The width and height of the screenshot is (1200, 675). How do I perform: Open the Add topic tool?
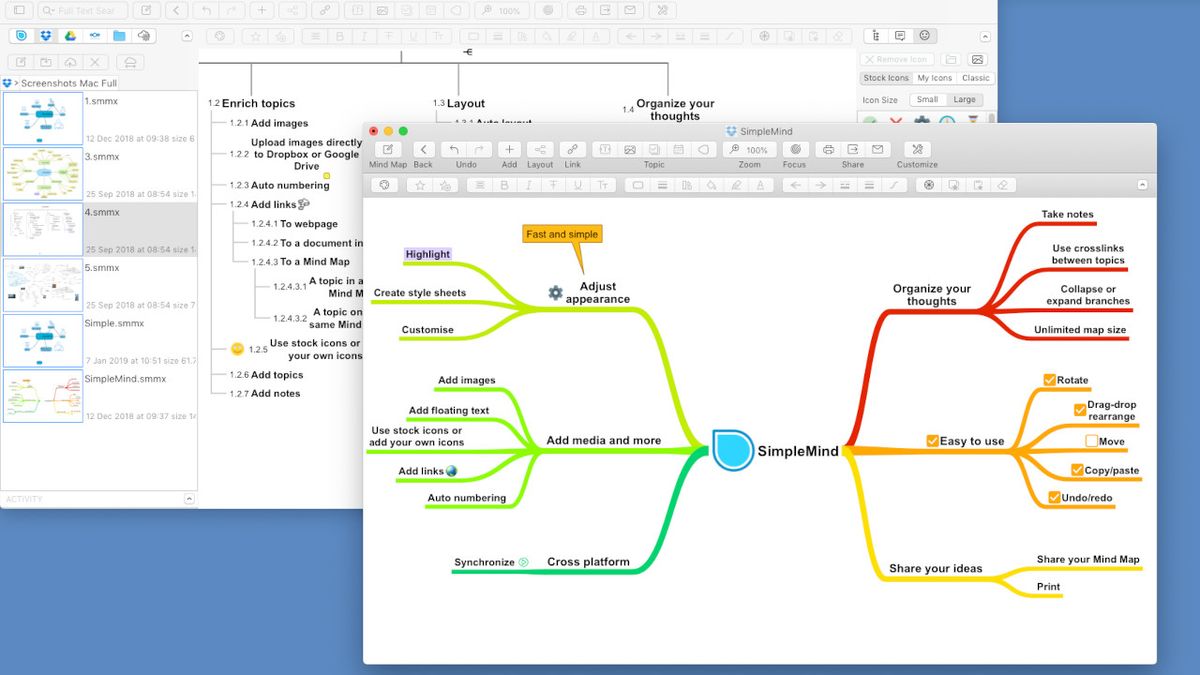509,150
